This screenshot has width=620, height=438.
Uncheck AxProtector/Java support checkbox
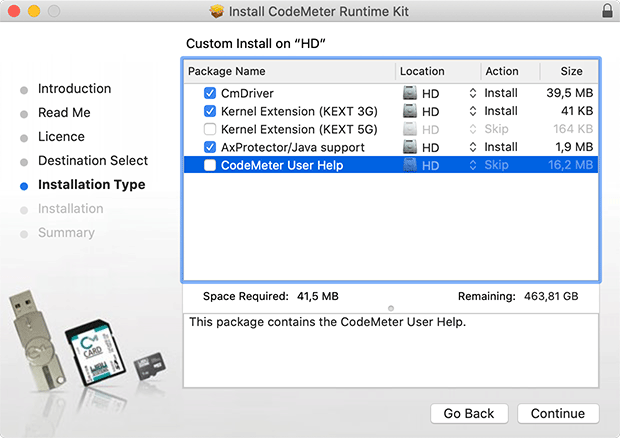click(x=210, y=147)
